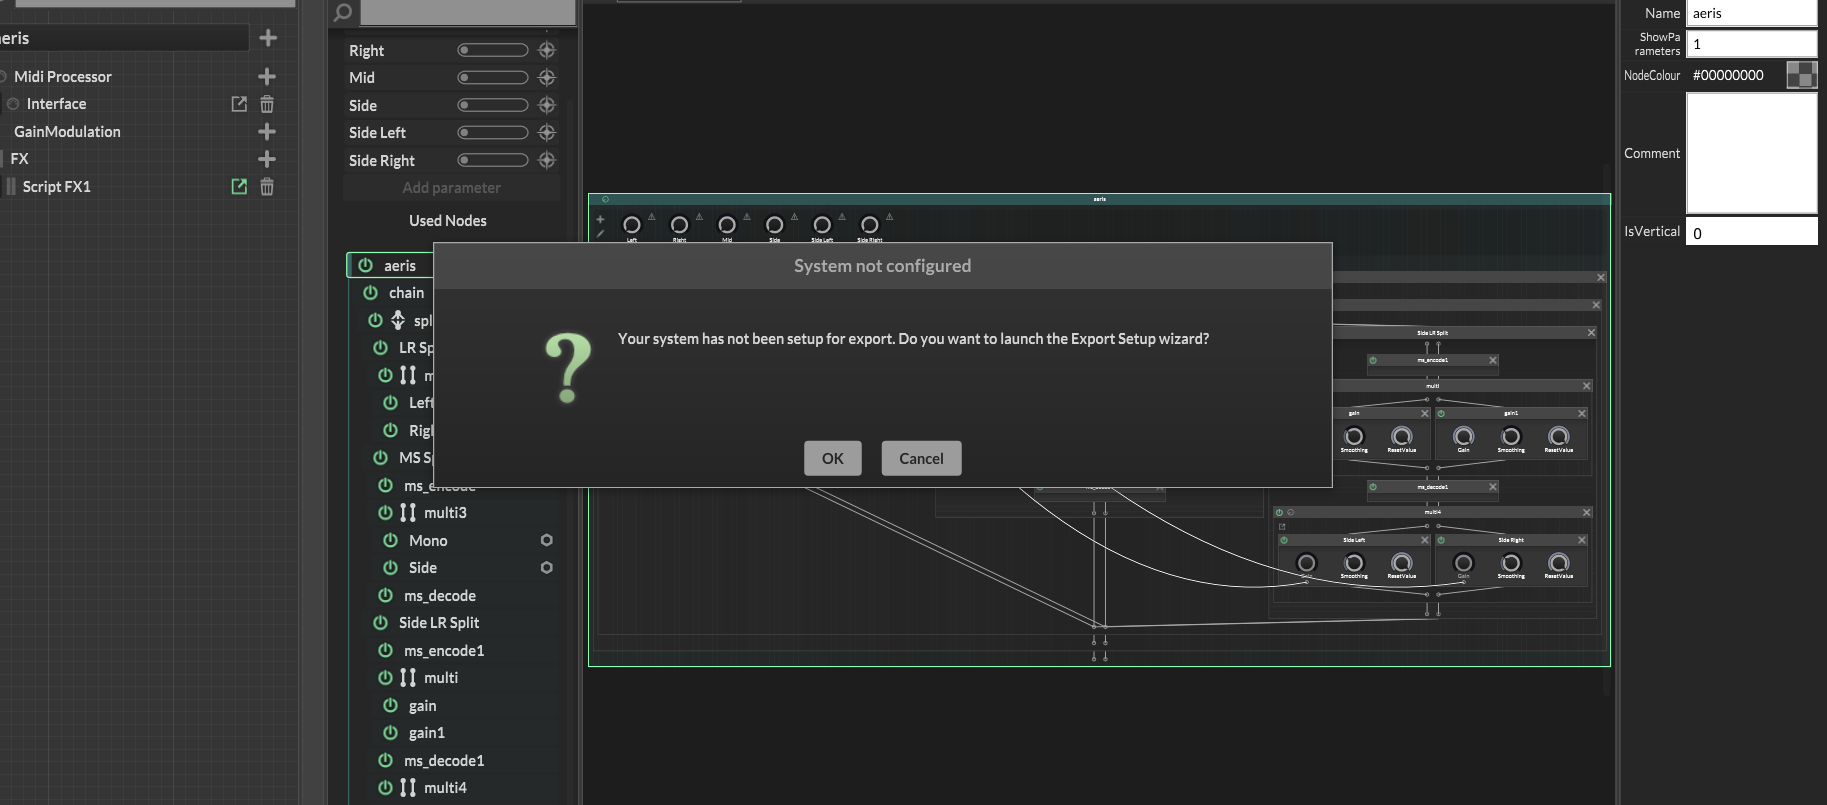Click the target icon for Side Left parameter
This screenshot has width=1827, height=805.
(x=547, y=132)
